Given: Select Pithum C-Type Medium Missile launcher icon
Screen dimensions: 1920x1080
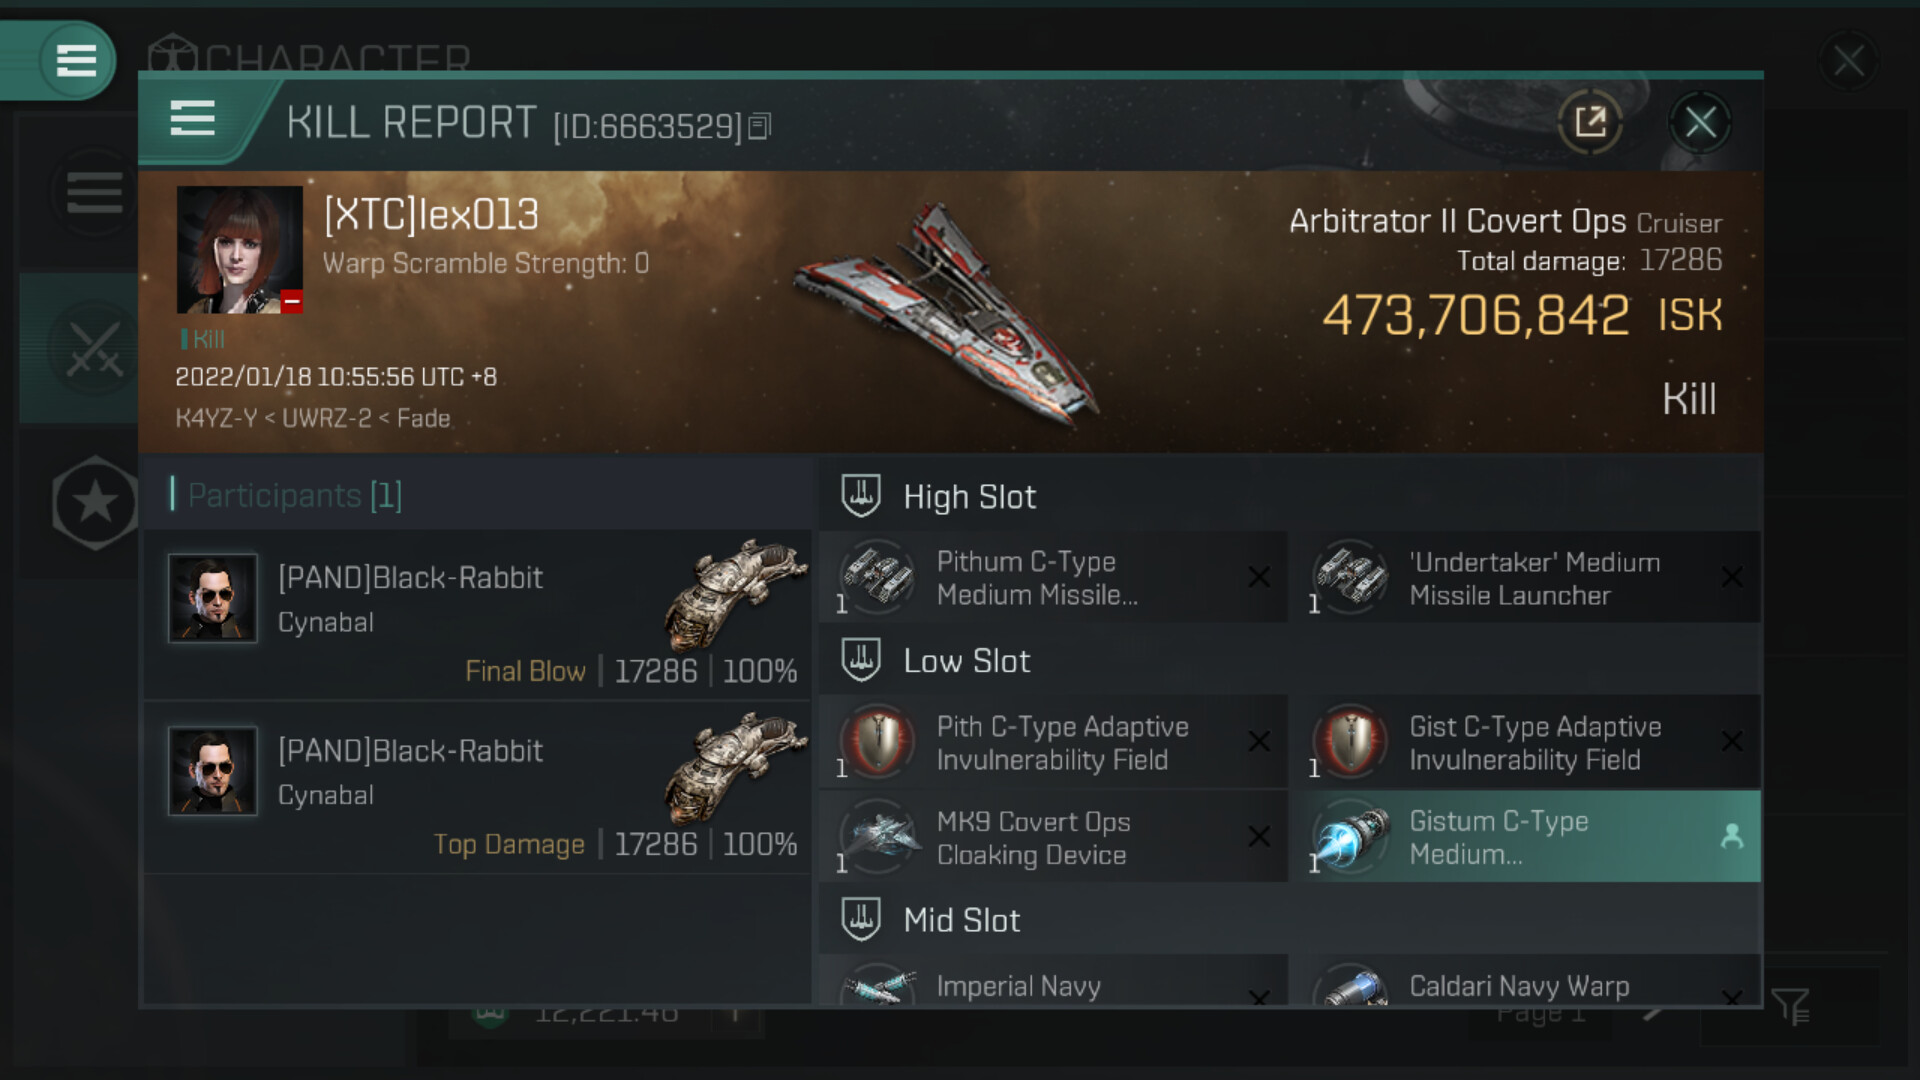Looking at the screenshot, I should tap(877, 577).
